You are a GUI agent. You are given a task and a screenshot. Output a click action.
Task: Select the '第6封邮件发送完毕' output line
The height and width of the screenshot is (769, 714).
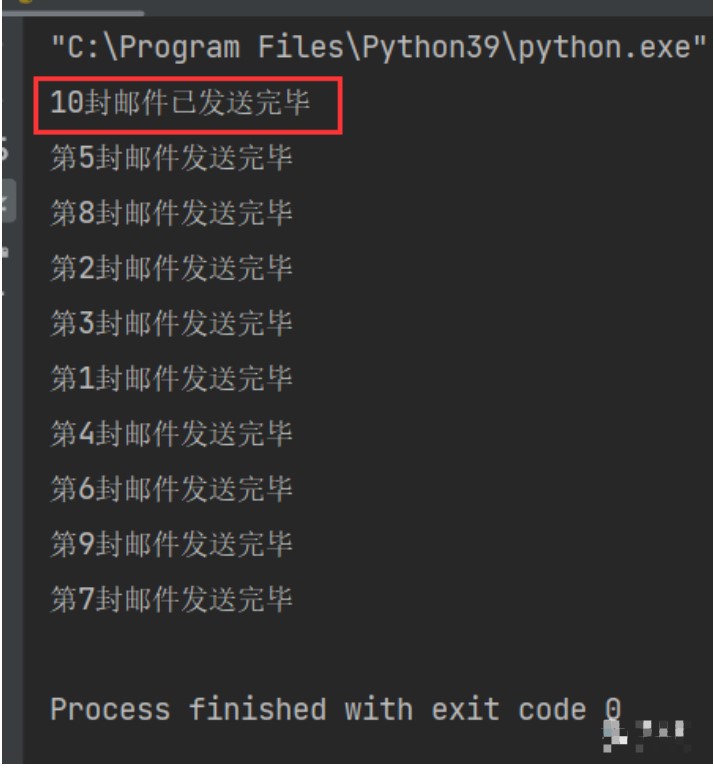click(171, 489)
